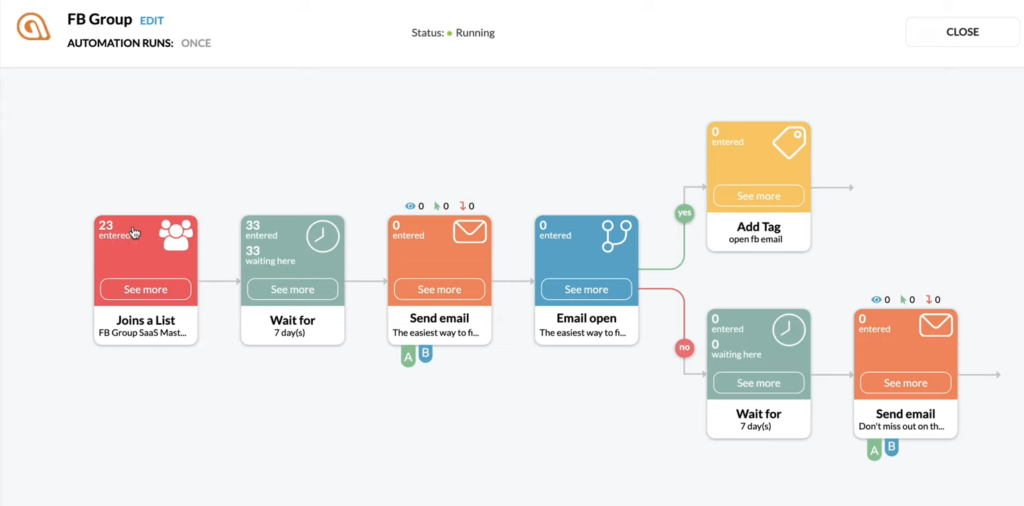This screenshot has height=506, width=1024.
Task: Expand See more on Email open node
Action: tap(586, 289)
